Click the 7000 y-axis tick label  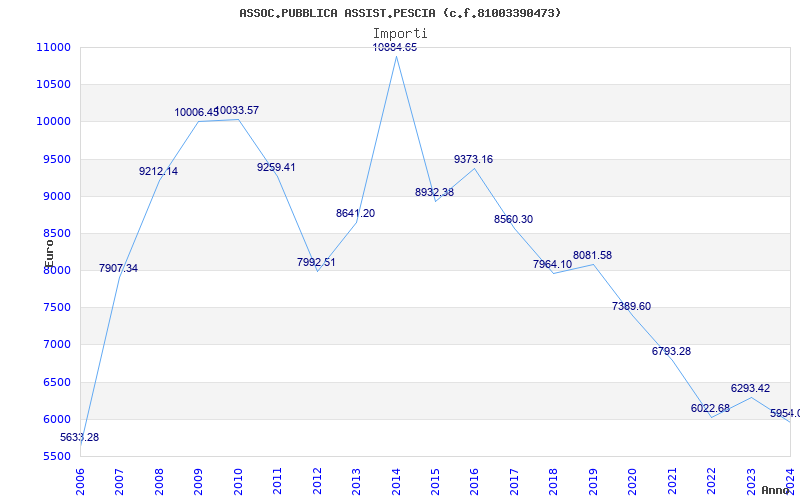pyautogui.click(x=57, y=344)
